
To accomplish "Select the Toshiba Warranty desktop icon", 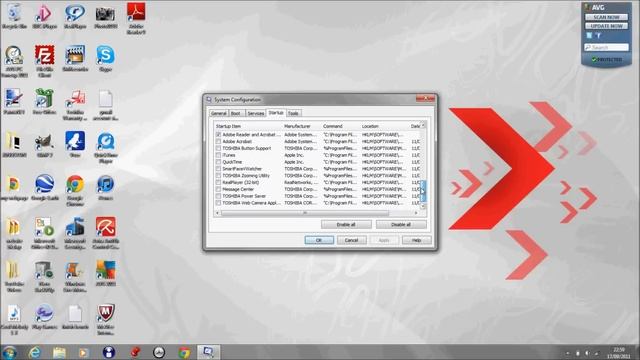I will pos(75,105).
